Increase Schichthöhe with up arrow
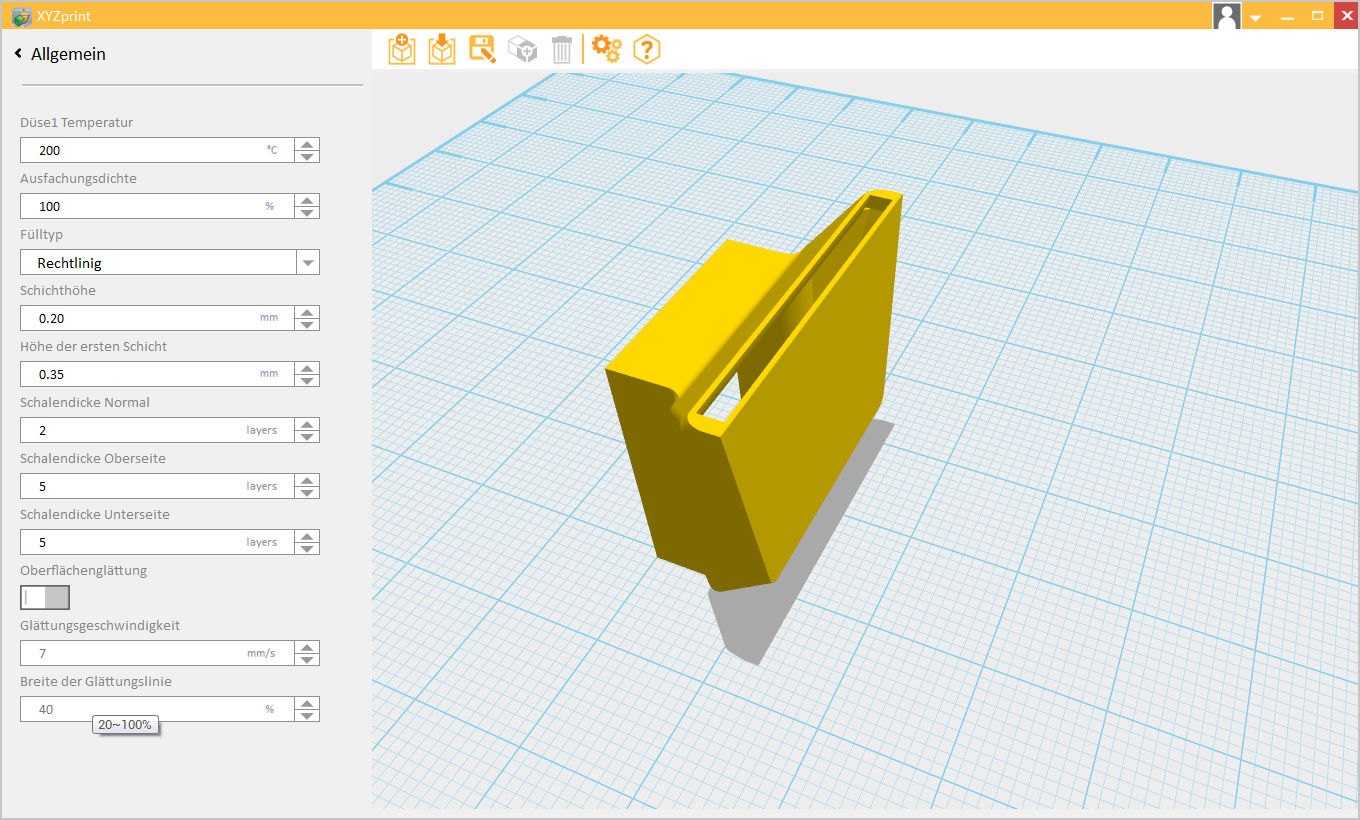 [x=308, y=313]
